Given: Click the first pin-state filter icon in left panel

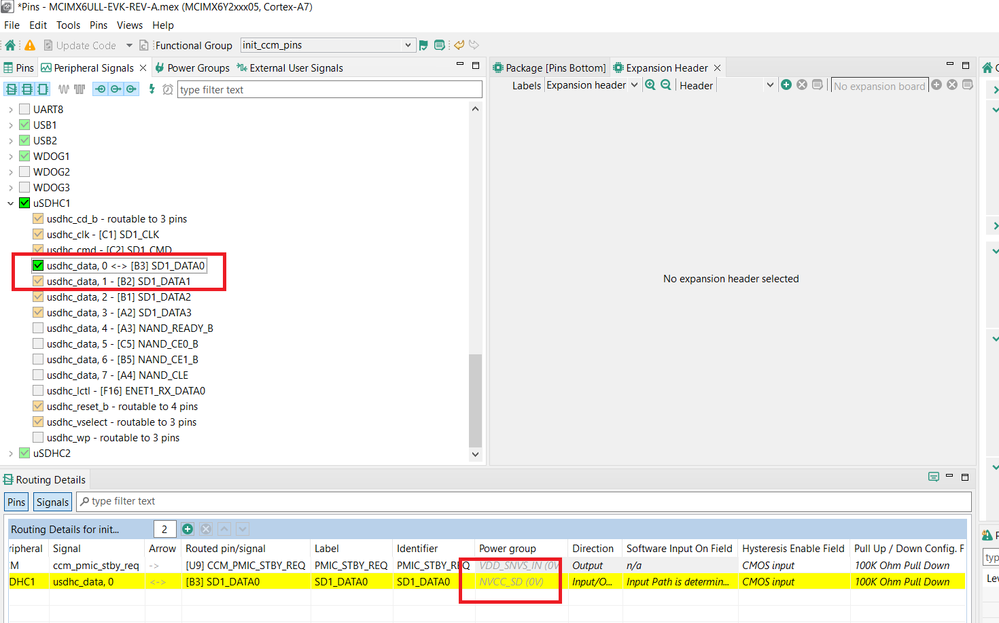Looking at the screenshot, I should [x=11, y=89].
